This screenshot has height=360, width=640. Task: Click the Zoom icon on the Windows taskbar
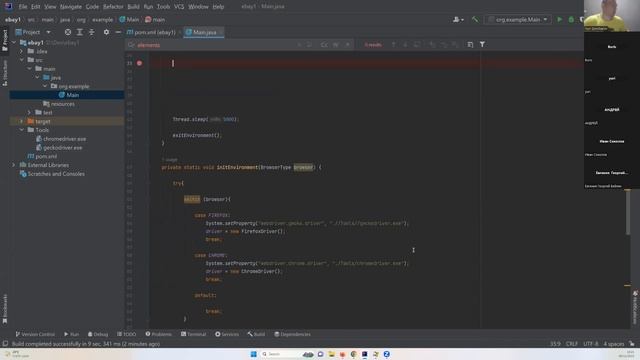(387, 354)
